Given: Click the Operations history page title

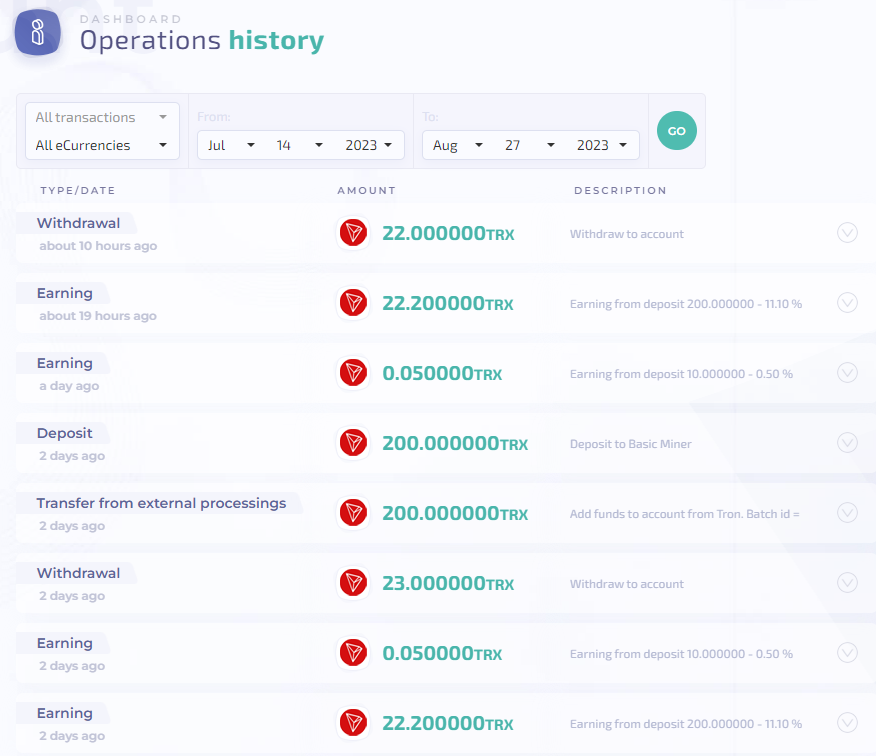Looking at the screenshot, I should [x=202, y=41].
